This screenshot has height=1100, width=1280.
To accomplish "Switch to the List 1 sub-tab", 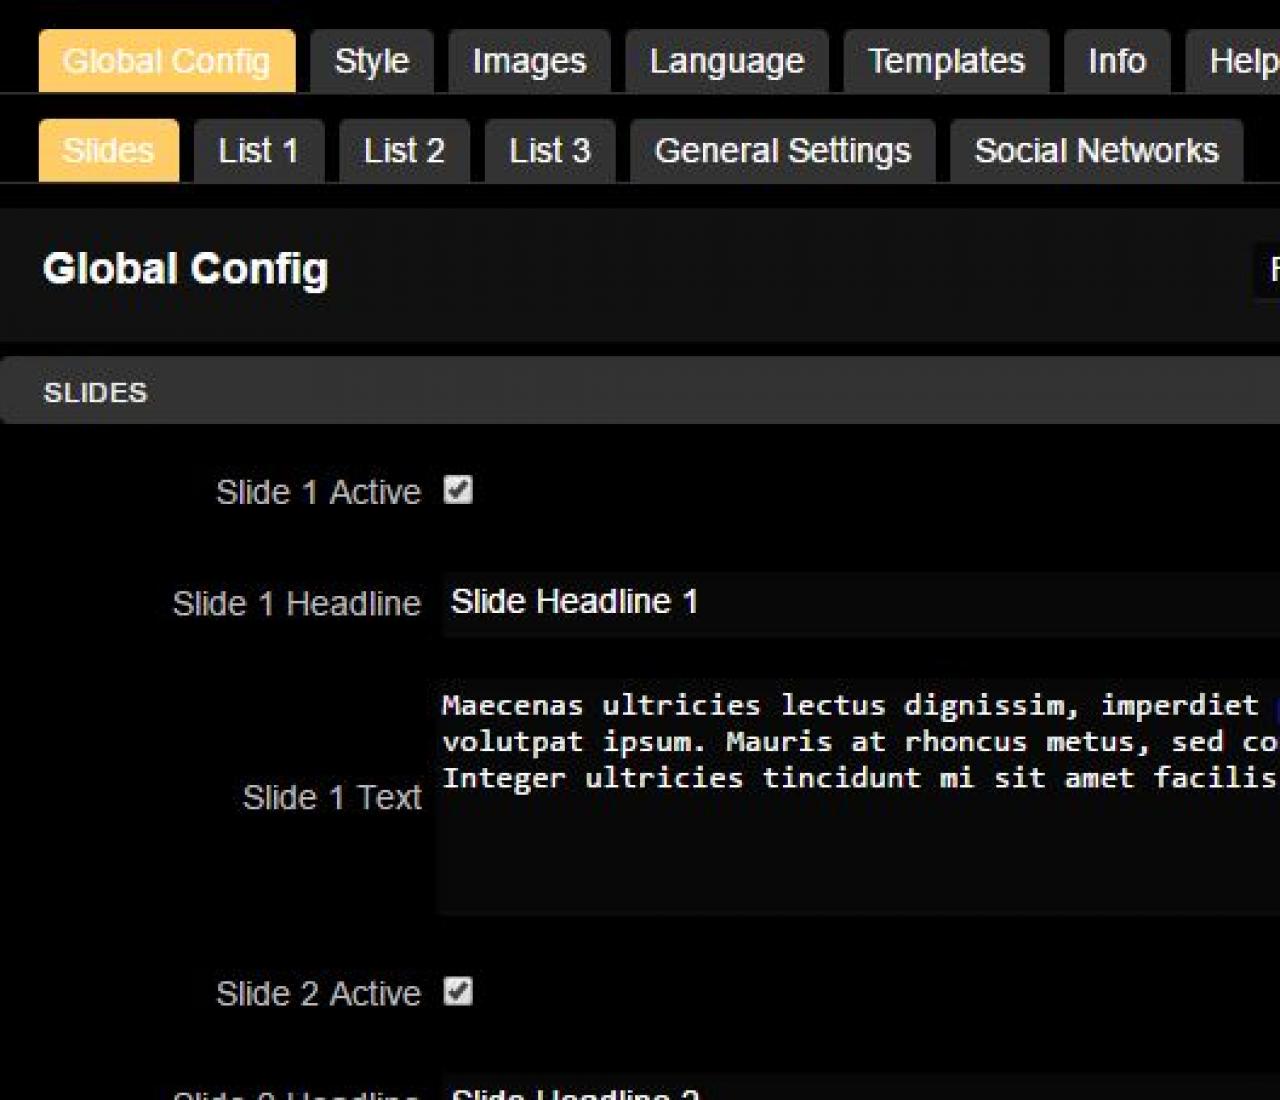I will (258, 151).
